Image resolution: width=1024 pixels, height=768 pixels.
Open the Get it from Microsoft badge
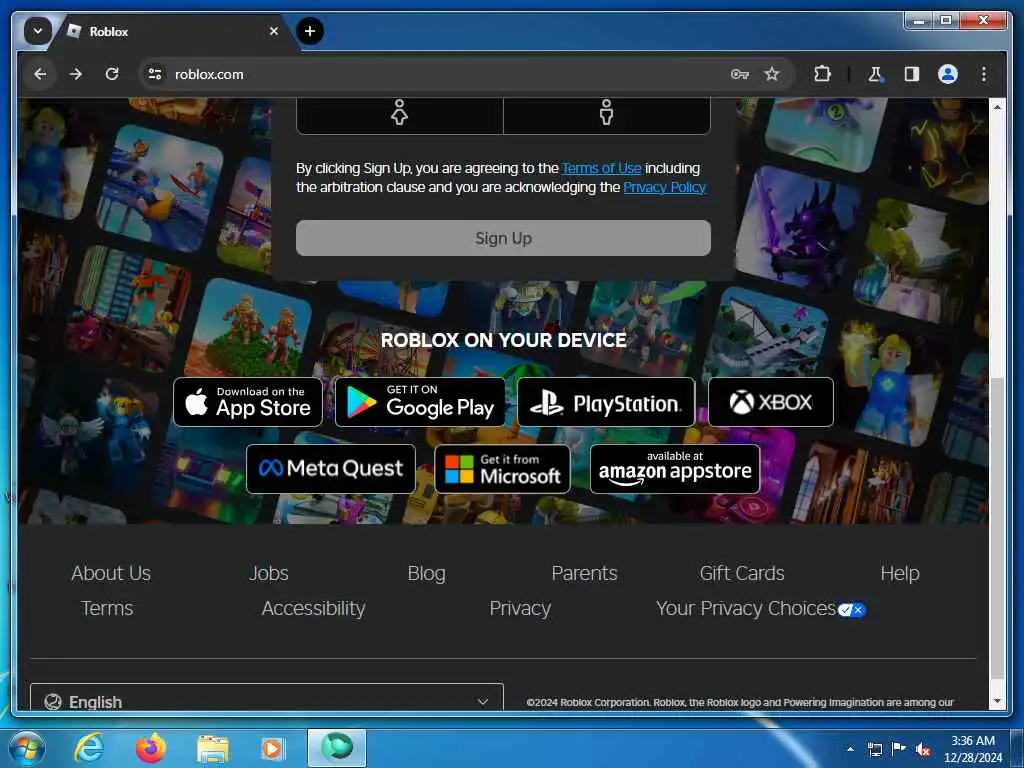pyautogui.click(x=502, y=469)
